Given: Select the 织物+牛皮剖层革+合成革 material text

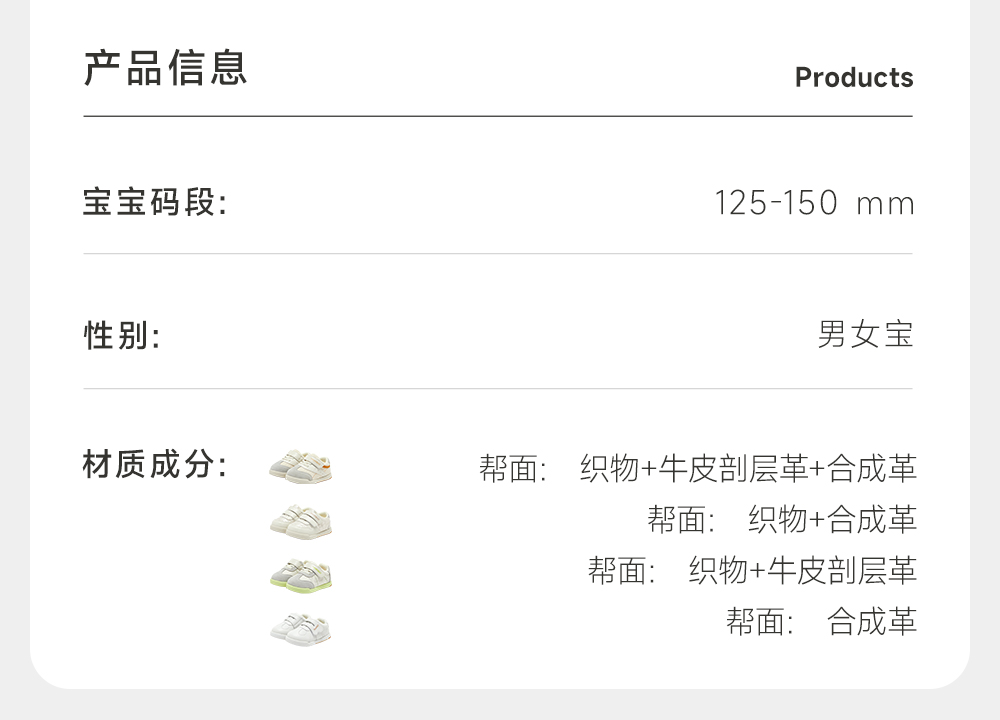Looking at the screenshot, I should pos(748,468).
